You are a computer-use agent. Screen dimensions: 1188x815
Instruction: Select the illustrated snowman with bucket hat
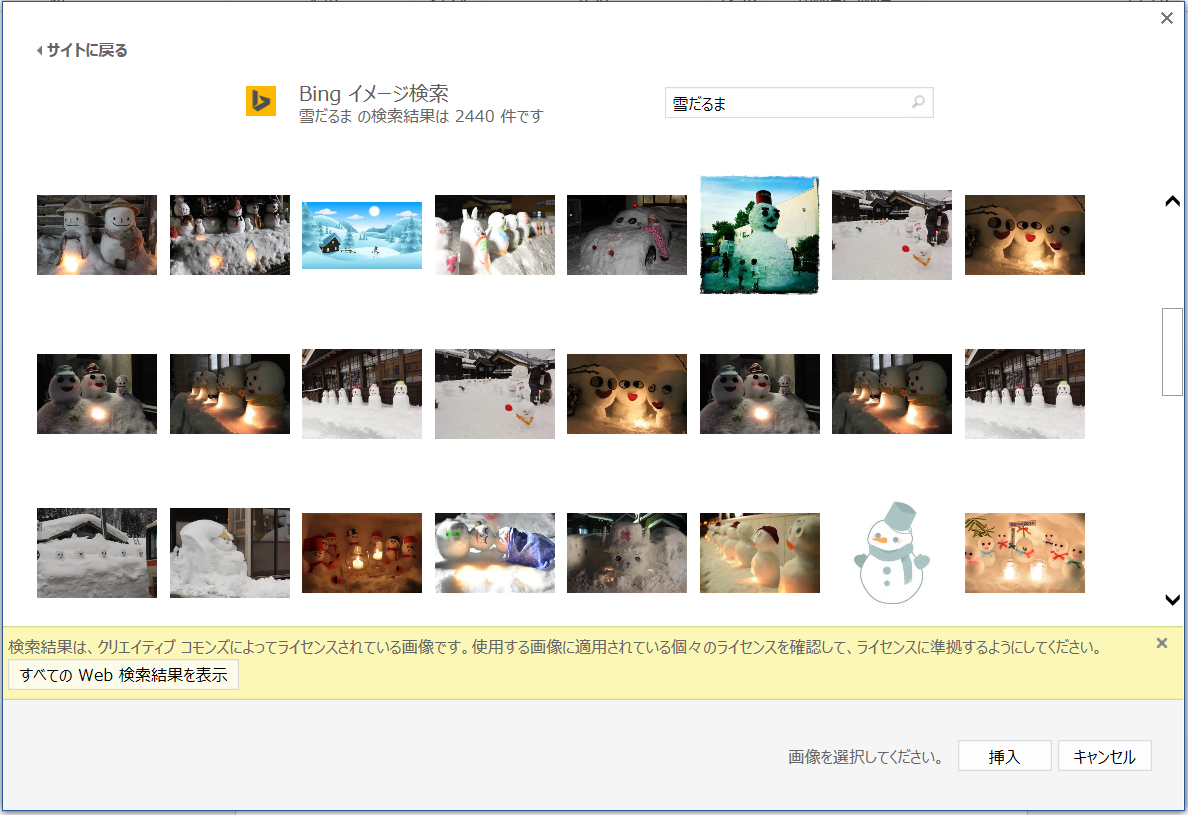pyautogui.click(x=892, y=553)
